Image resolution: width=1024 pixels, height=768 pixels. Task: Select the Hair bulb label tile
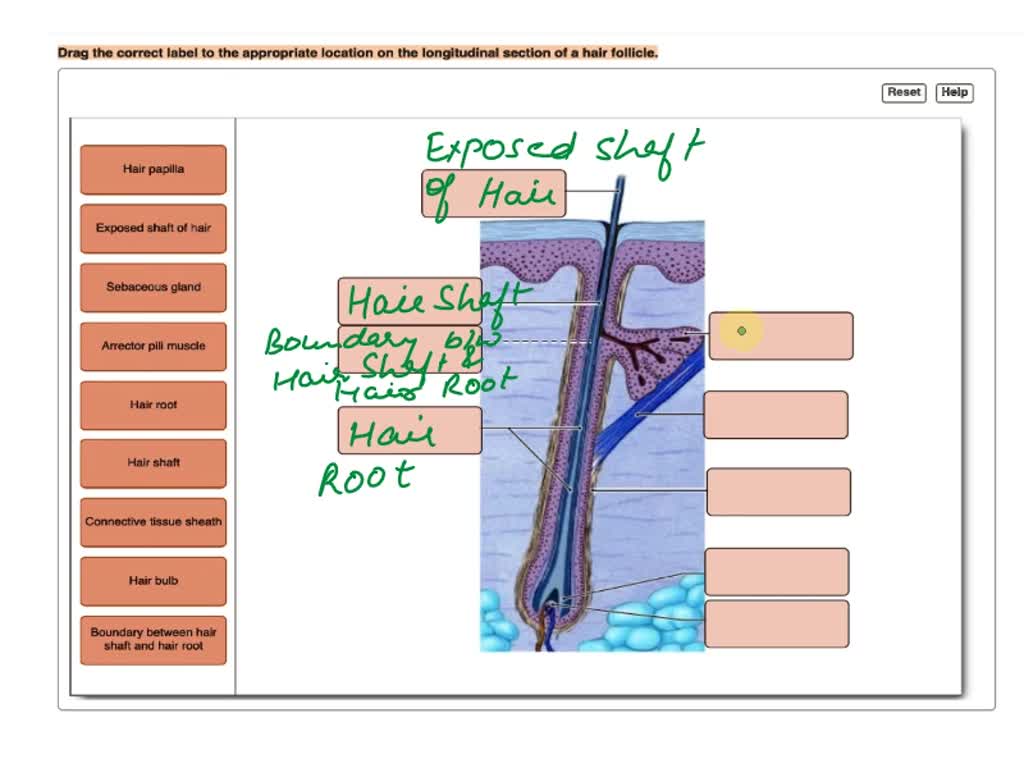click(x=152, y=581)
